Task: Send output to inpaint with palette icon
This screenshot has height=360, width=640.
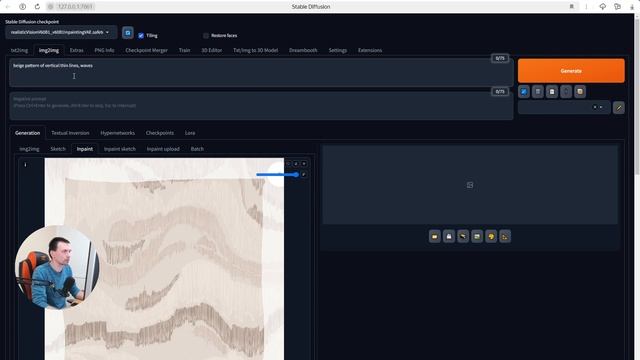Action: coord(491,236)
